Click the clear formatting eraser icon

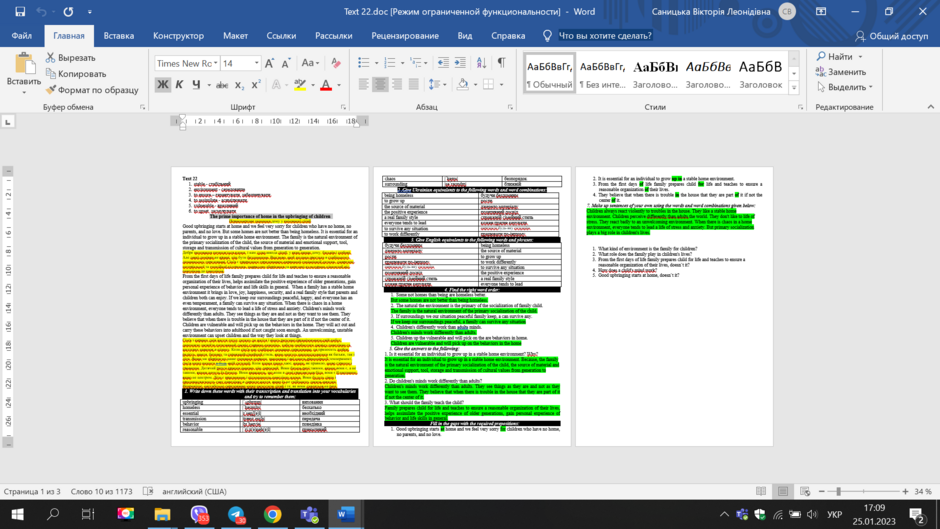point(336,62)
